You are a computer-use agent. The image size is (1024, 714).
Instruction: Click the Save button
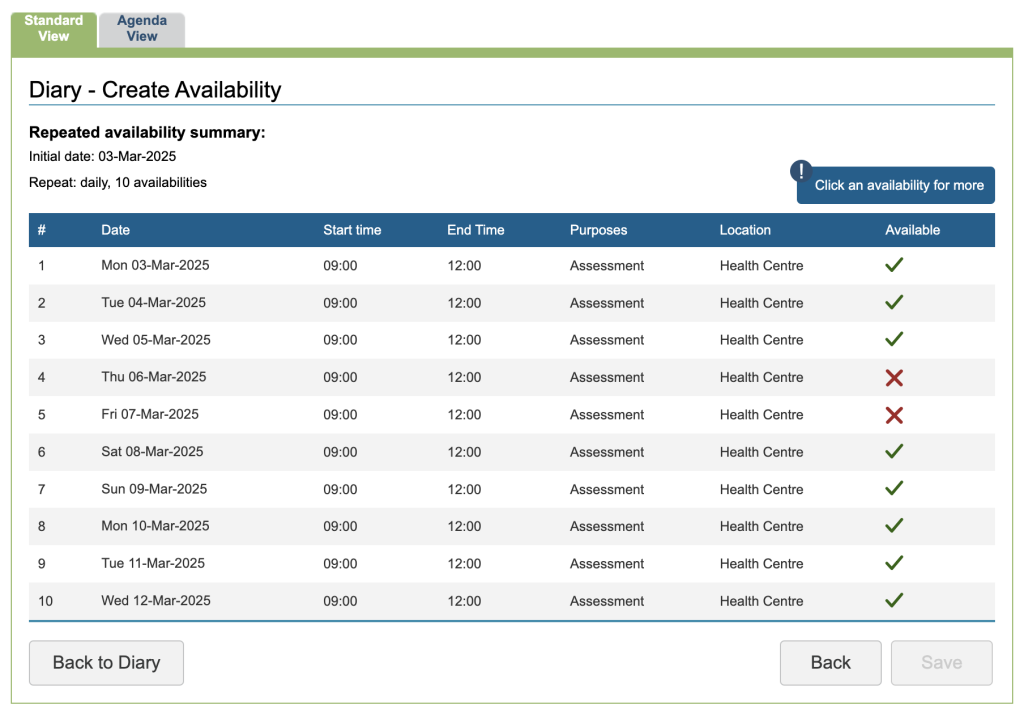pyautogui.click(x=941, y=663)
